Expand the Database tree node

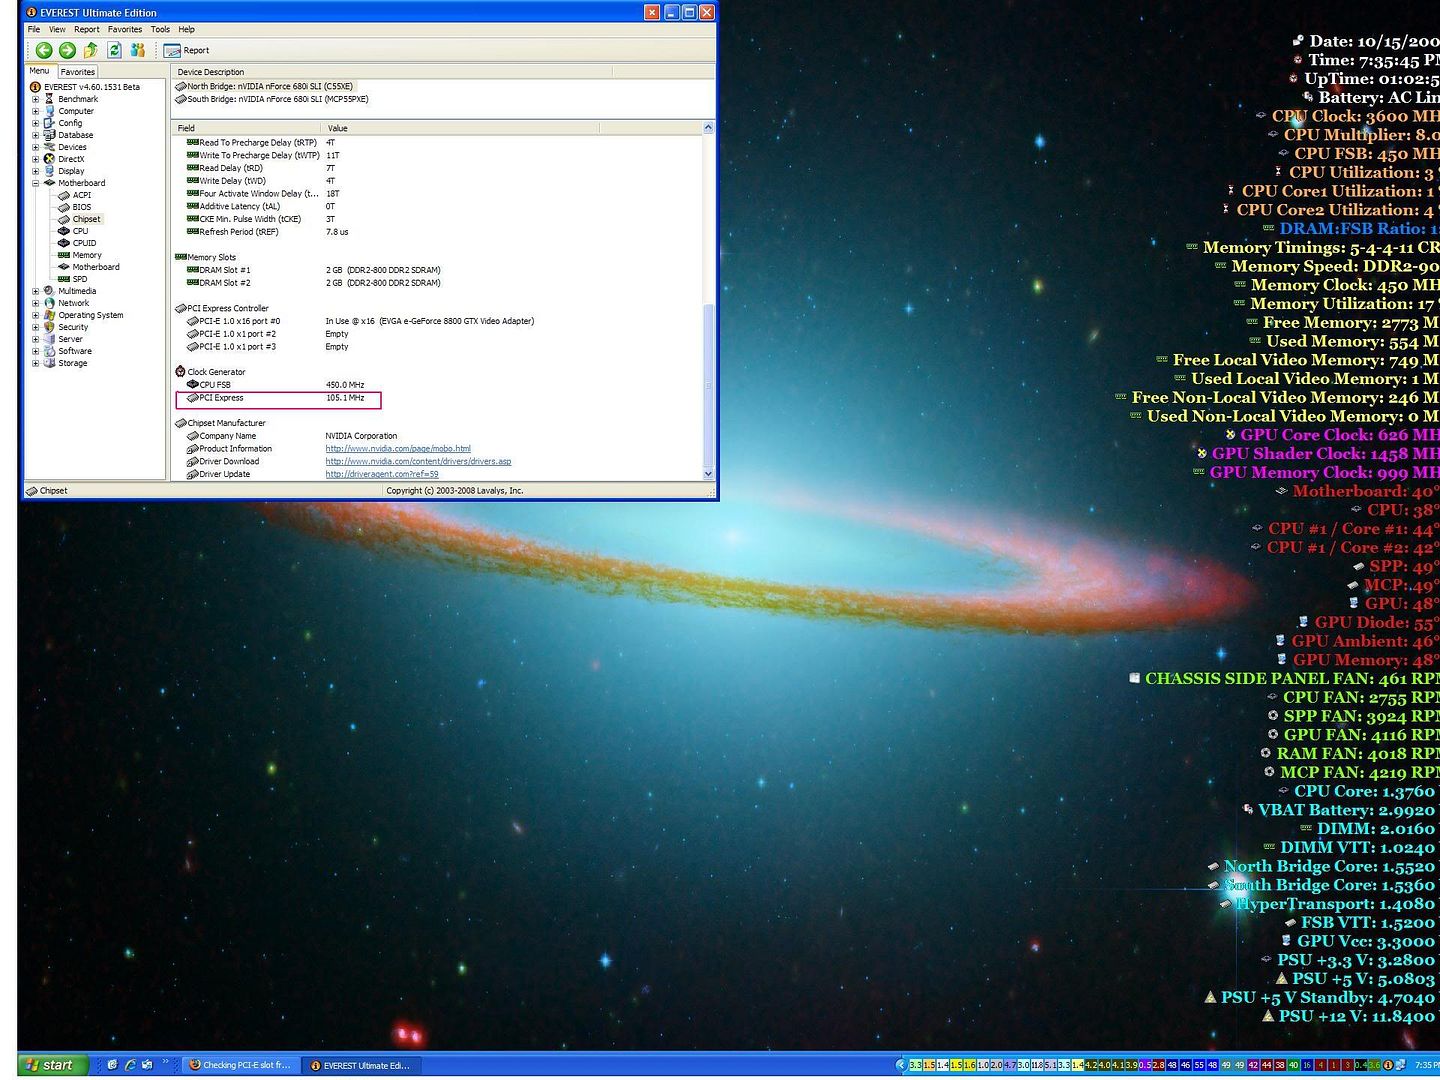pos(35,135)
